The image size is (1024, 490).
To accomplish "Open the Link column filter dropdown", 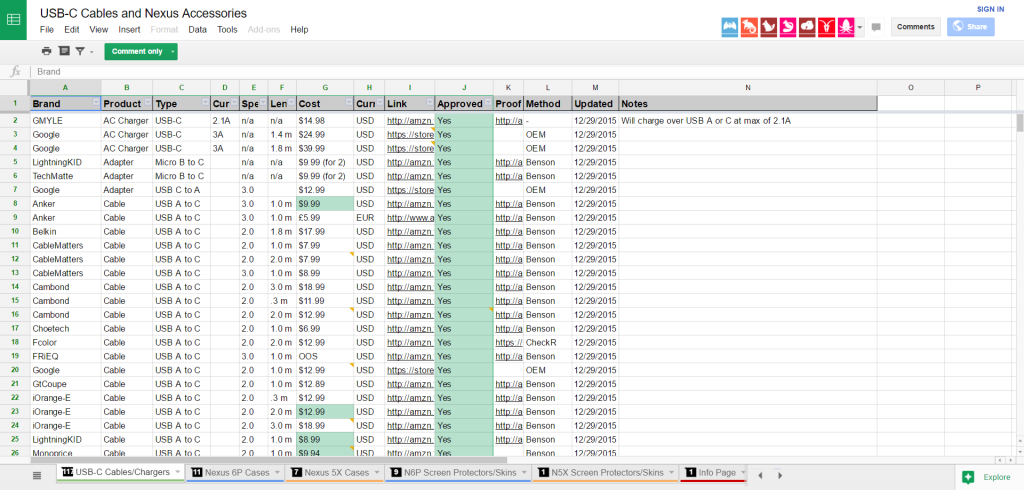I will pyautogui.click(x=428, y=103).
